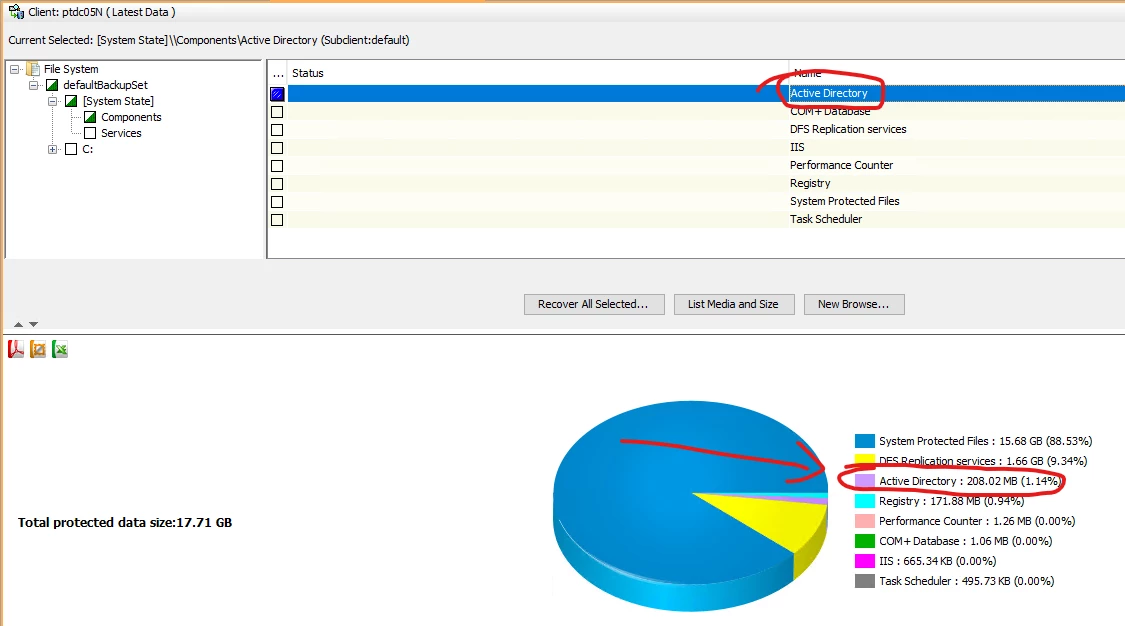Click the Registry cyan legend swatch
1125x626 pixels.
point(865,501)
